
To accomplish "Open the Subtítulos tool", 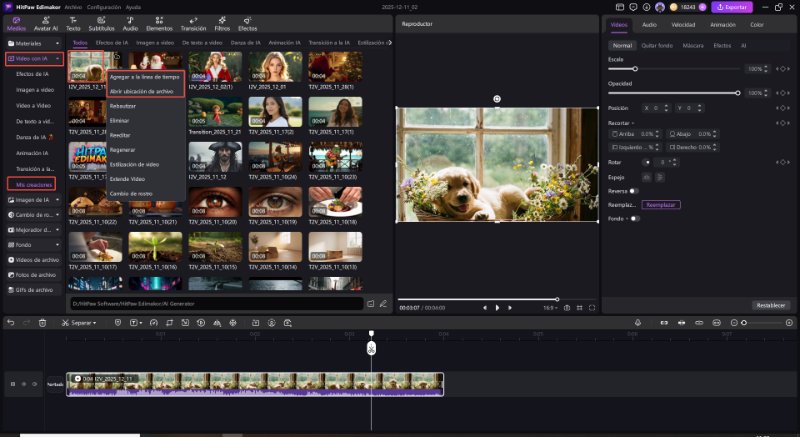I will coord(102,23).
